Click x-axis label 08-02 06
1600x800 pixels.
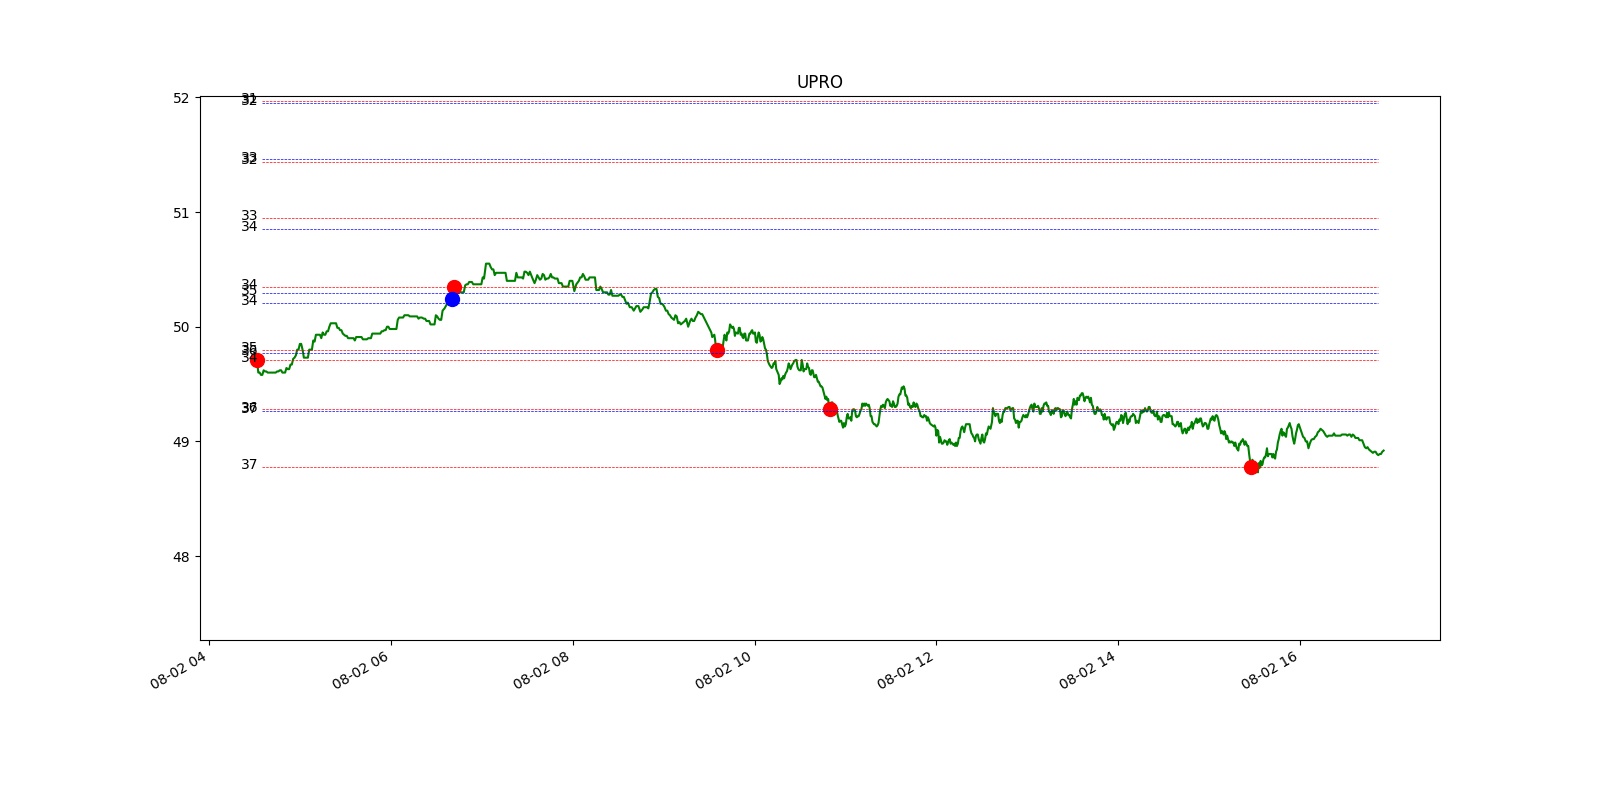361,670
